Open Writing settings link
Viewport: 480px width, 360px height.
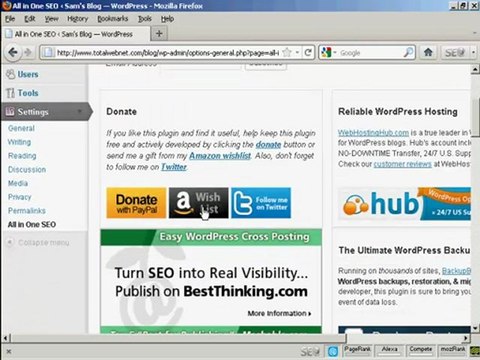19,142
